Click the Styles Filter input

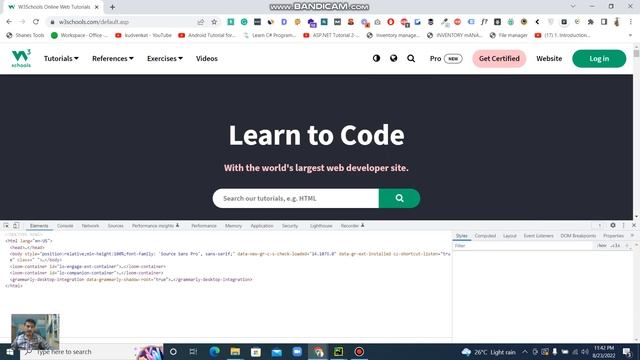pyautogui.click(x=522, y=246)
